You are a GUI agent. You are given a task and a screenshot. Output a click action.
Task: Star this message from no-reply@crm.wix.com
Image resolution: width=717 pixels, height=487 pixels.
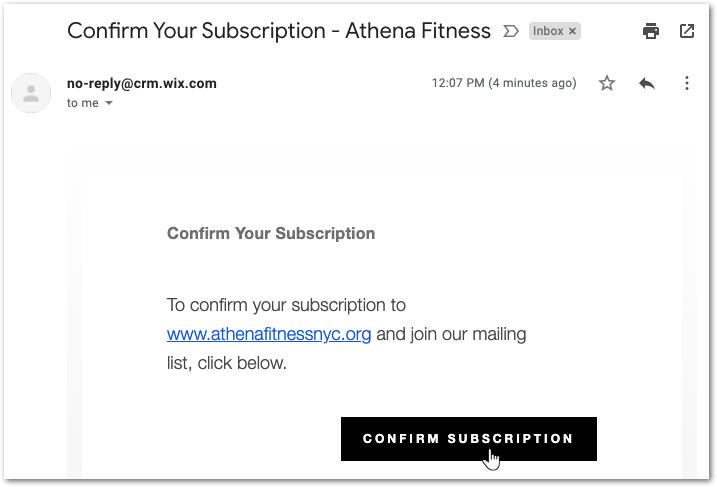point(607,83)
